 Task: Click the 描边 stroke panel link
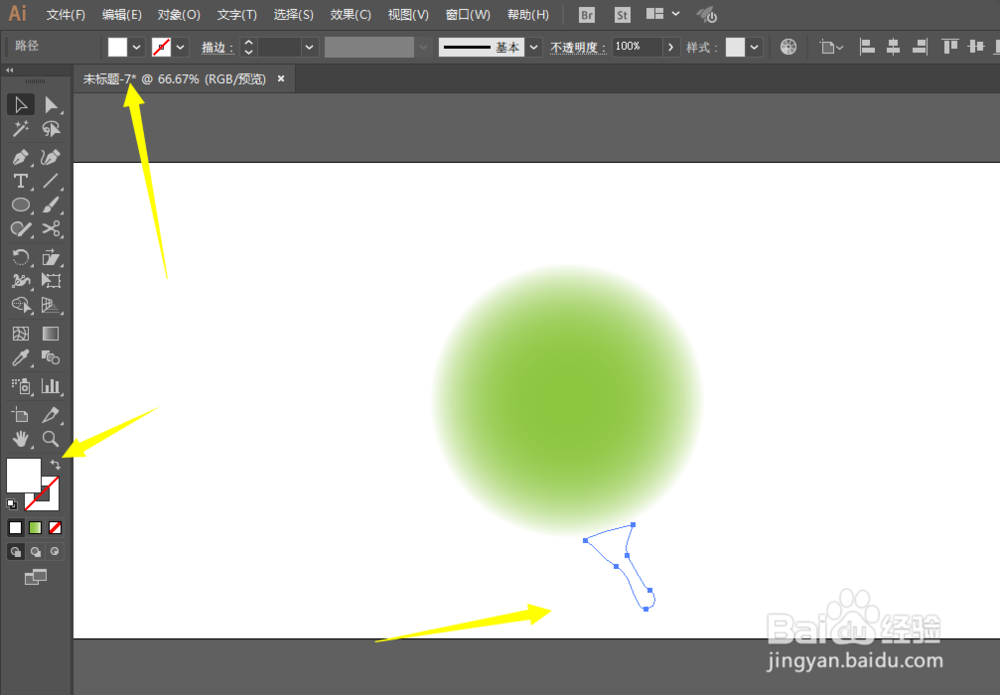pyautogui.click(x=217, y=47)
